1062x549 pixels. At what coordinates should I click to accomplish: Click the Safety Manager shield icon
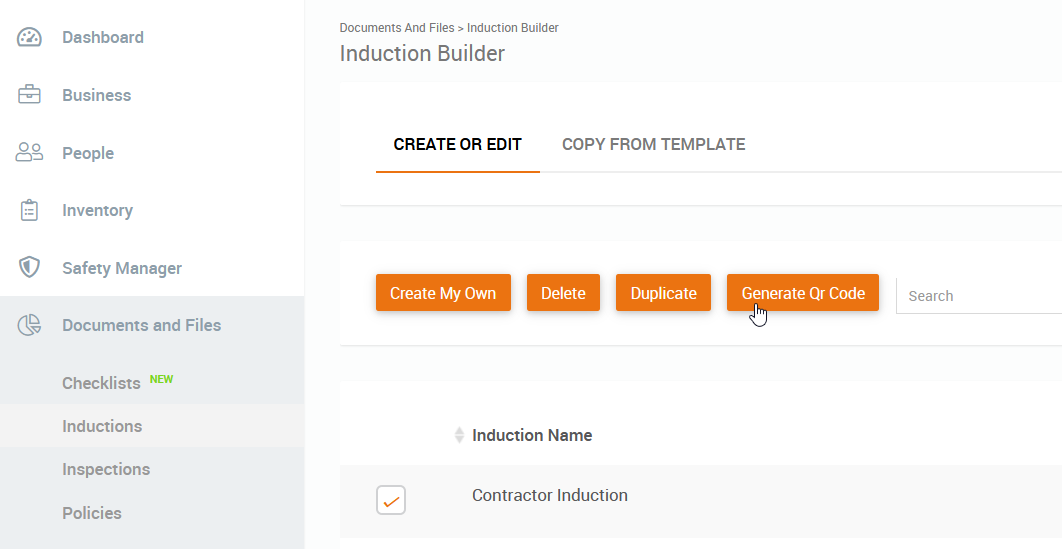pyautogui.click(x=30, y=268)
